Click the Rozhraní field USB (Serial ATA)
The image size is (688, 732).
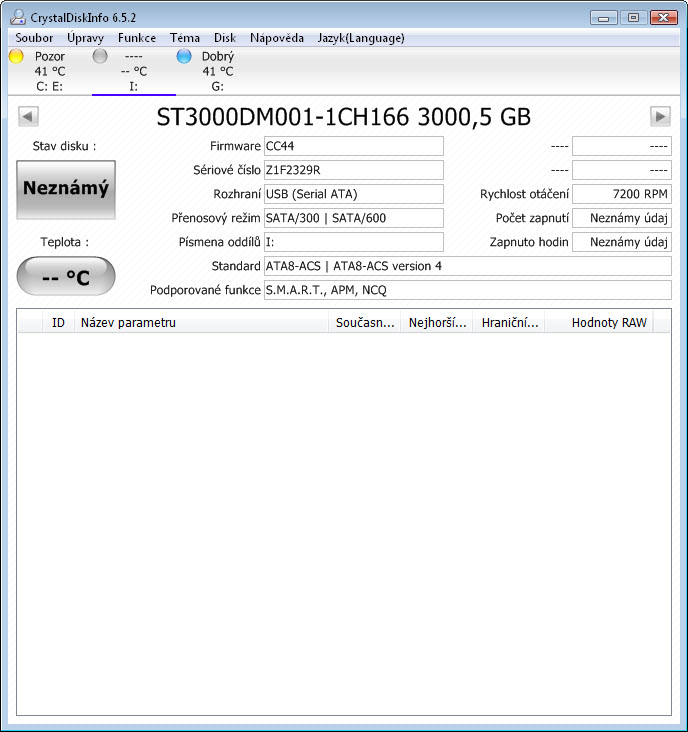pyautogui.click(x=353, y=194)
